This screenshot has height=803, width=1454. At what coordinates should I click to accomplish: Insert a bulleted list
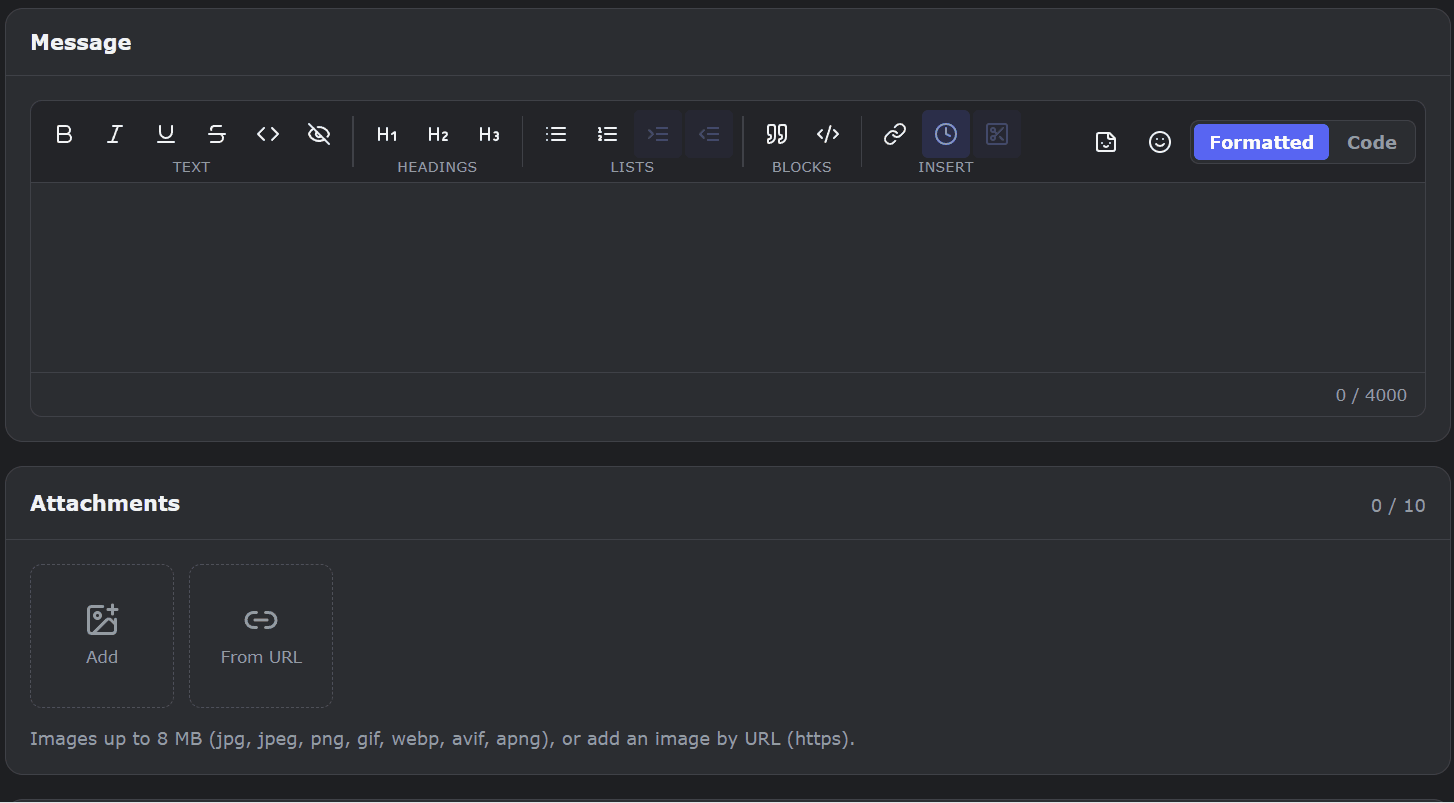[x=556, y=134]
